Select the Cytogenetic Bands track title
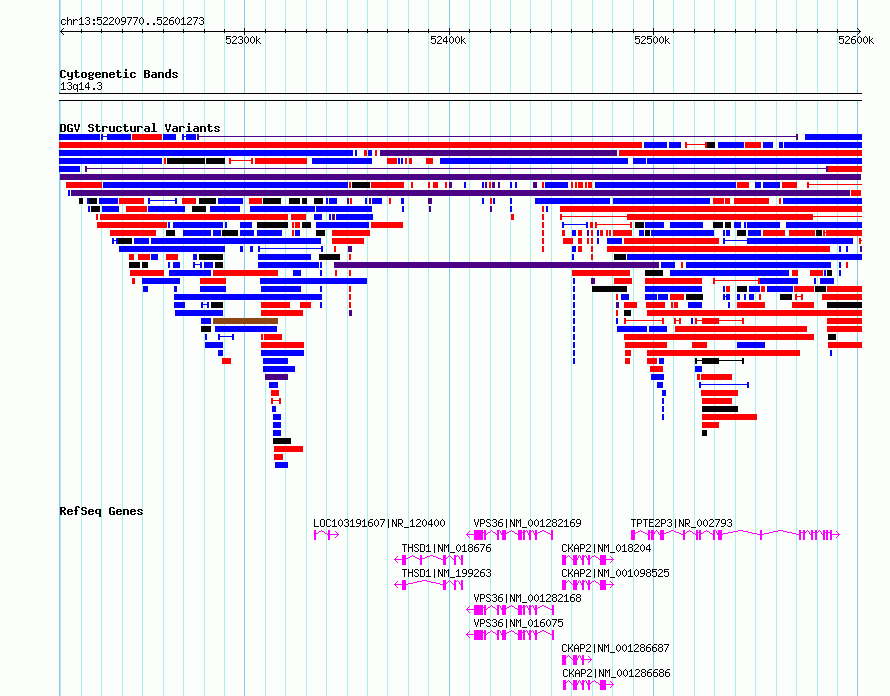 click(119, 74)
